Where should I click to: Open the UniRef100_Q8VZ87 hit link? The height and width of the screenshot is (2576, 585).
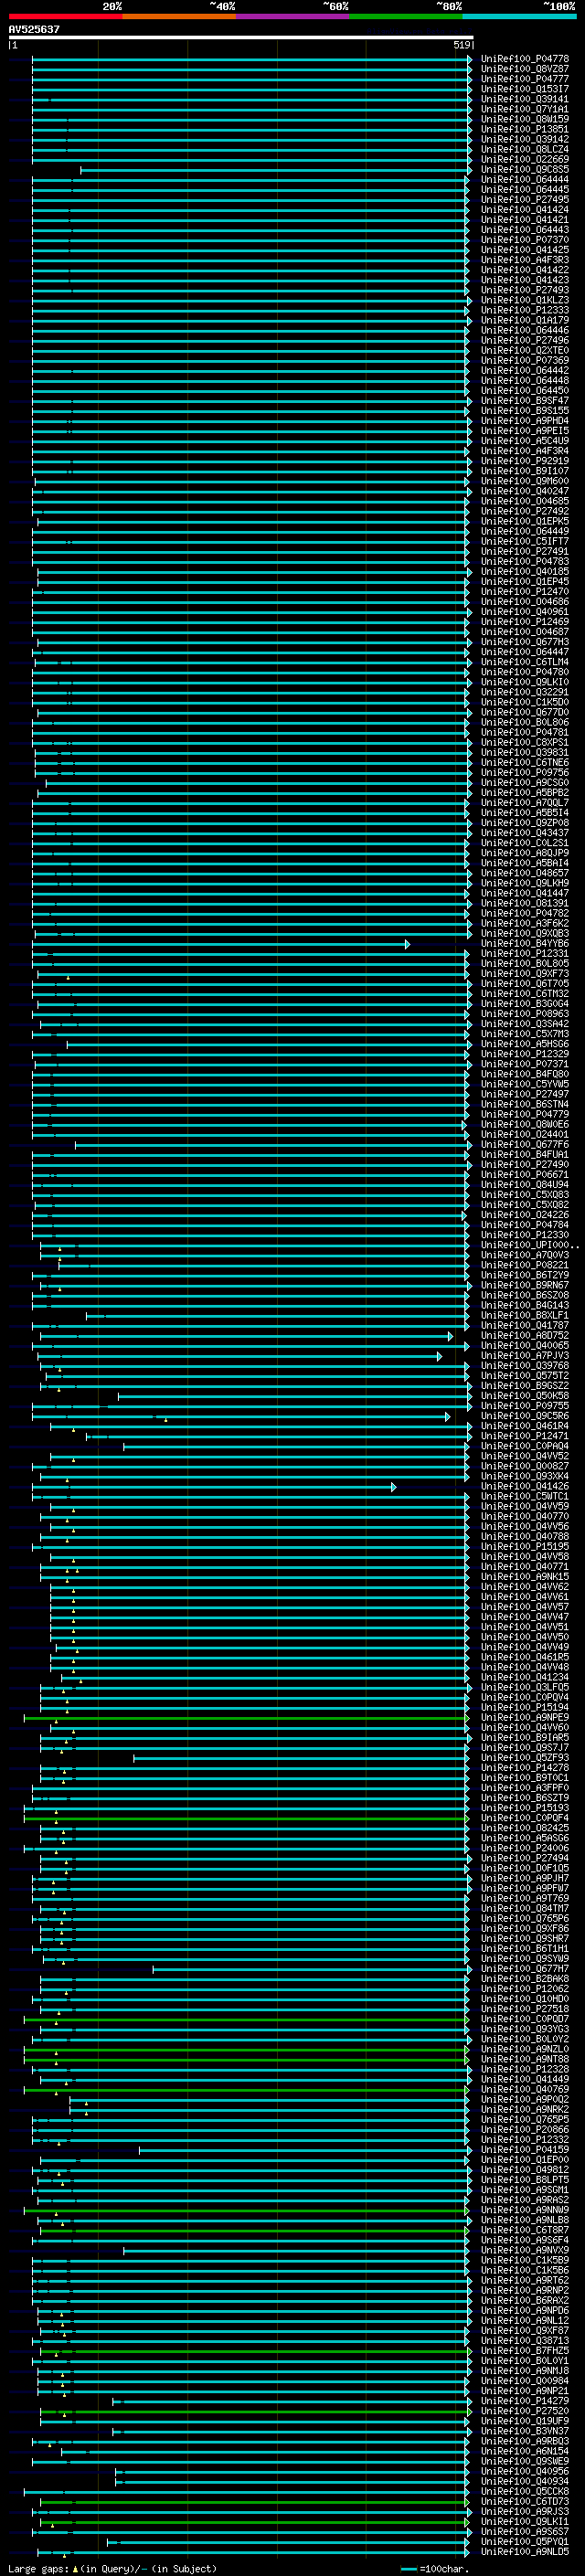point(525,69)
